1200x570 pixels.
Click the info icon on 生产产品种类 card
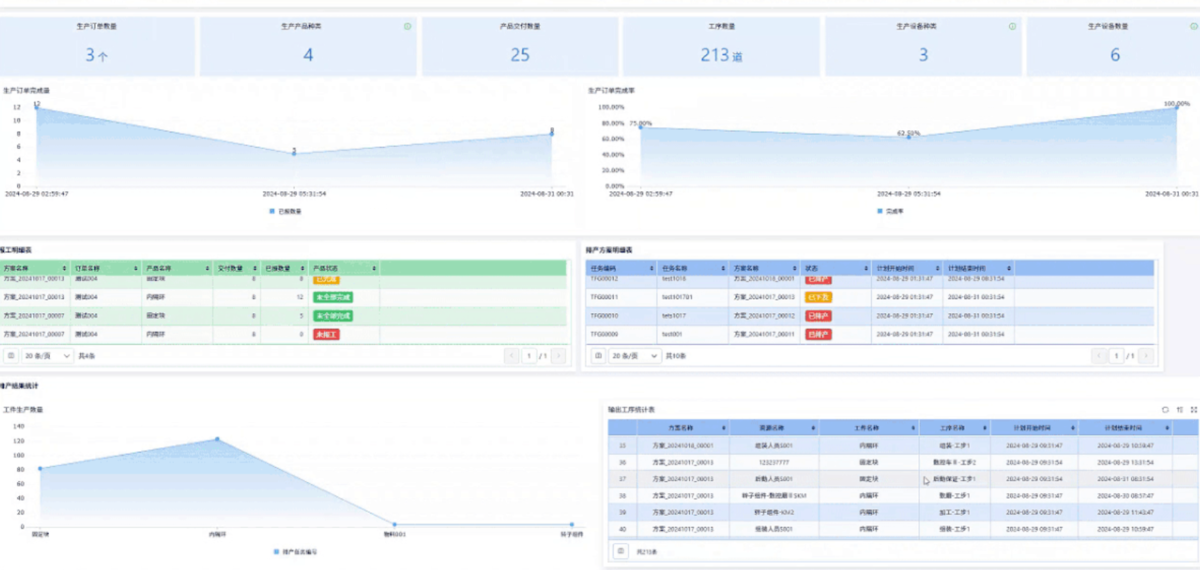407,27
